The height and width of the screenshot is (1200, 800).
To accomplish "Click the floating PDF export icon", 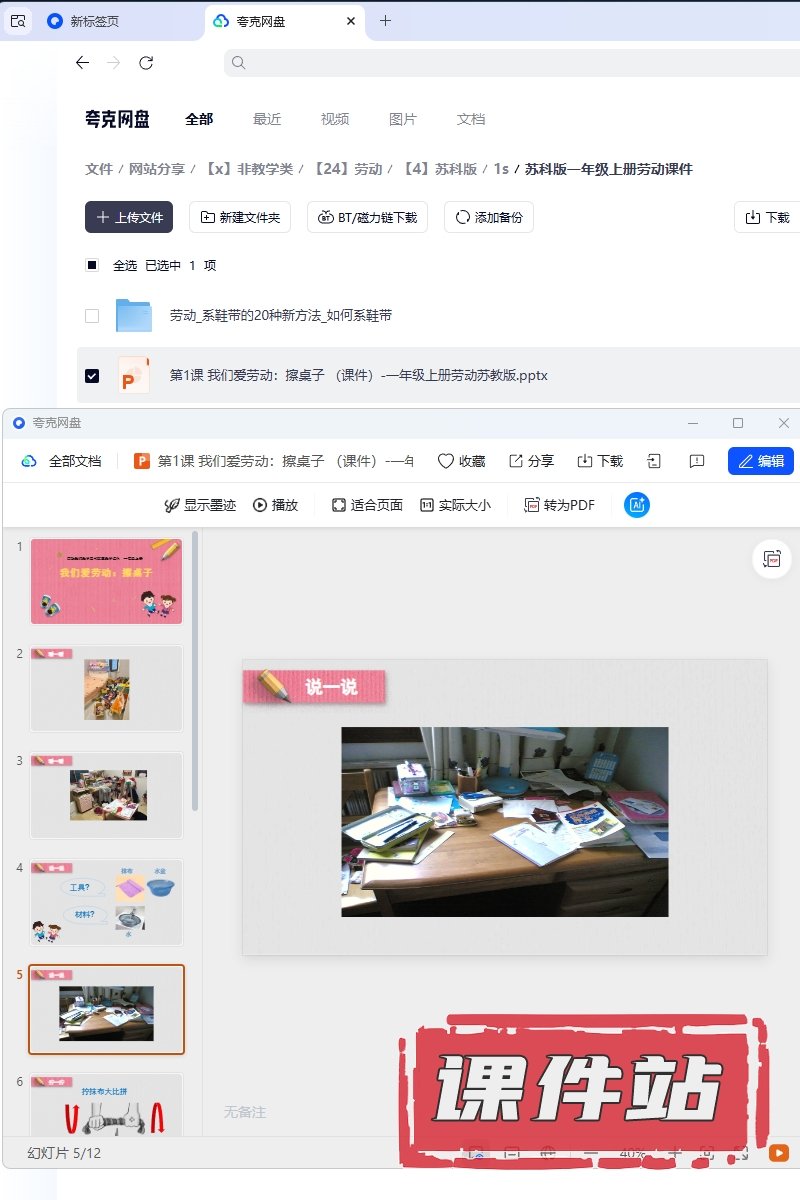I will point(772,559).
